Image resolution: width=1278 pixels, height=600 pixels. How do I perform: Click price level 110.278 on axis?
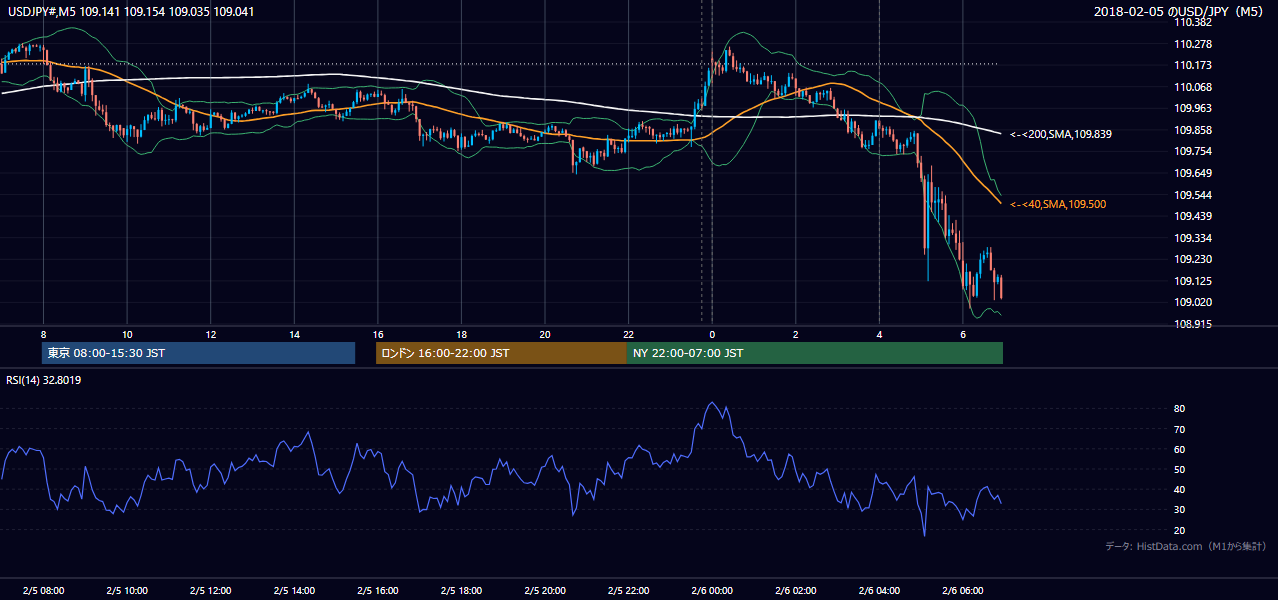point(1194,44)
